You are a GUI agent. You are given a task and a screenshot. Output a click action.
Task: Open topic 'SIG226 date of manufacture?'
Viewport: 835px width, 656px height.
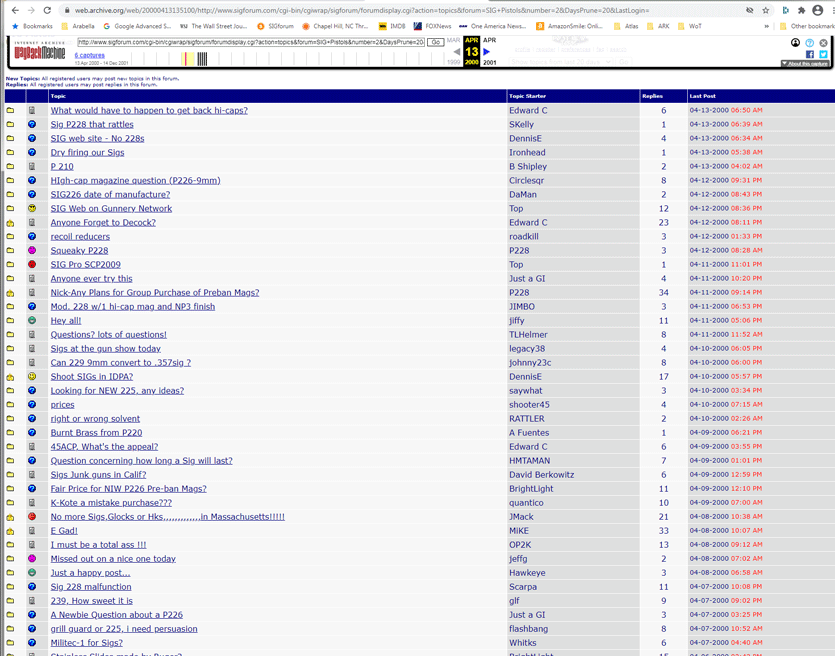coord(110,194)
